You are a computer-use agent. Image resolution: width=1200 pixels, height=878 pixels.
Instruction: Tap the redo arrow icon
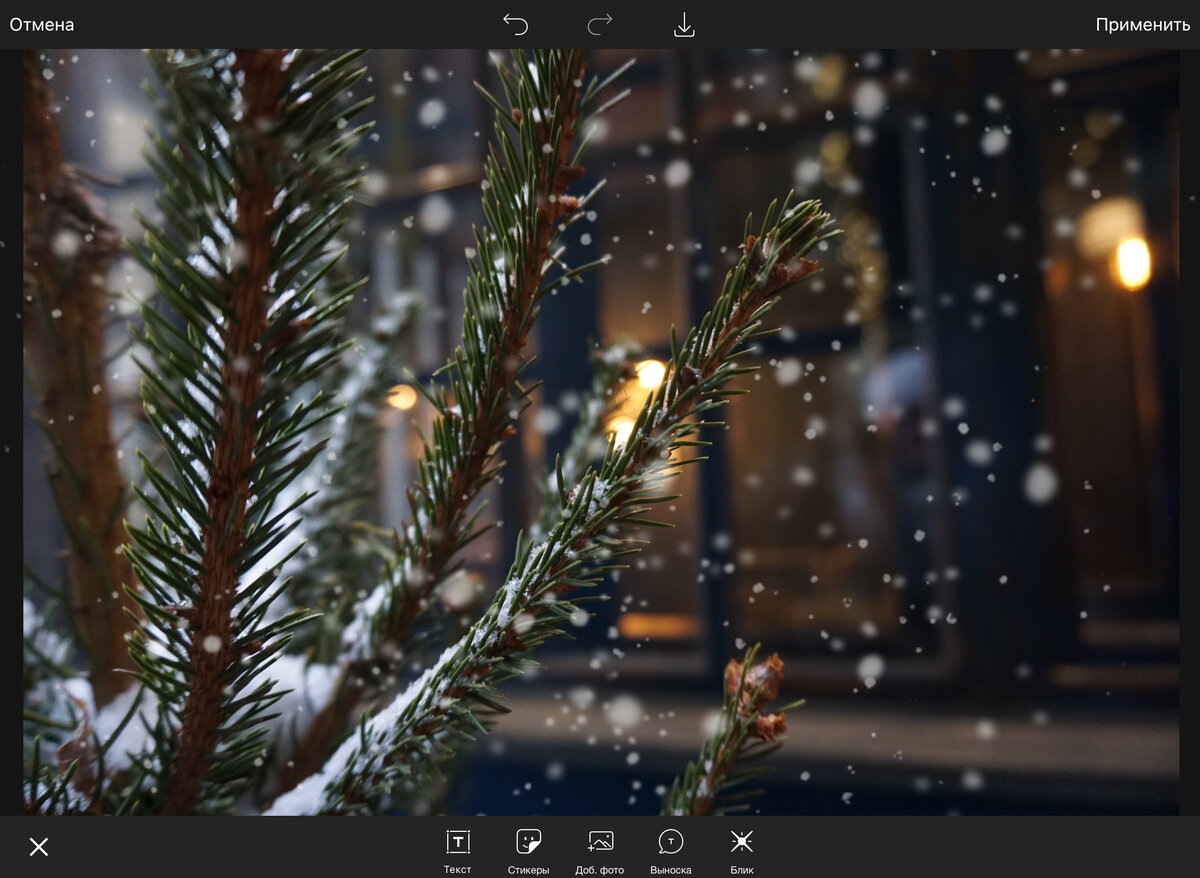[x=600, y=25]
